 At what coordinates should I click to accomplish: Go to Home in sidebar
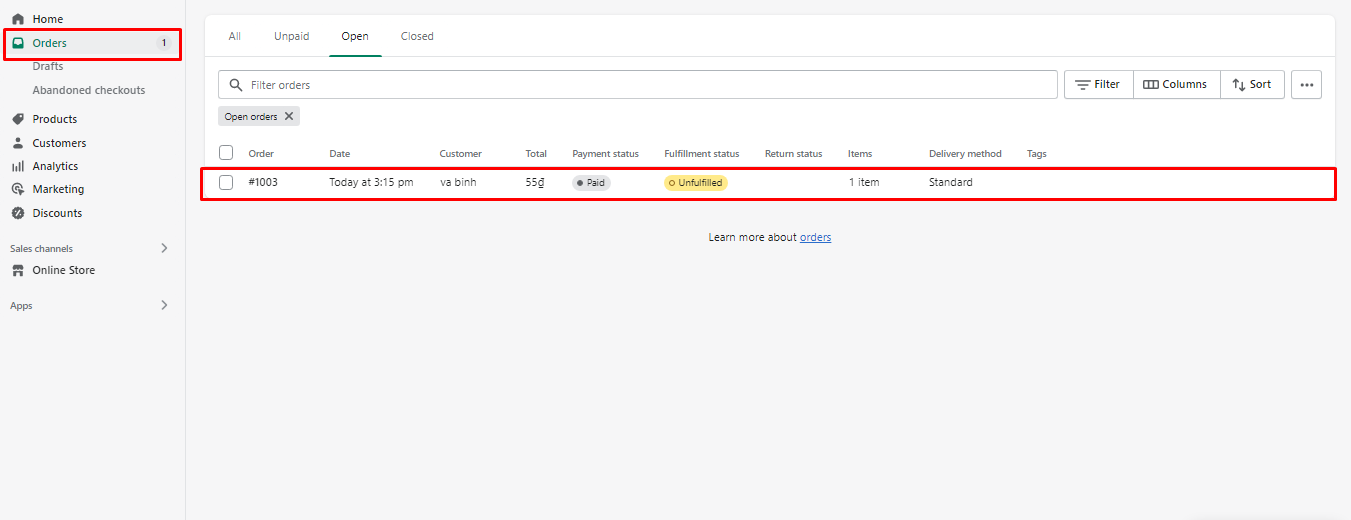pyautogui.click(x=48, y=19)
